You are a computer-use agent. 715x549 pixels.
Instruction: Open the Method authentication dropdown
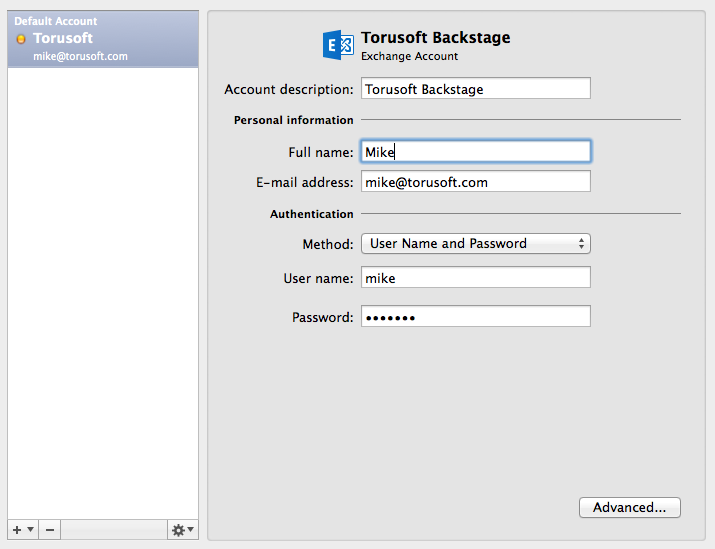click(x=476, y=243)
